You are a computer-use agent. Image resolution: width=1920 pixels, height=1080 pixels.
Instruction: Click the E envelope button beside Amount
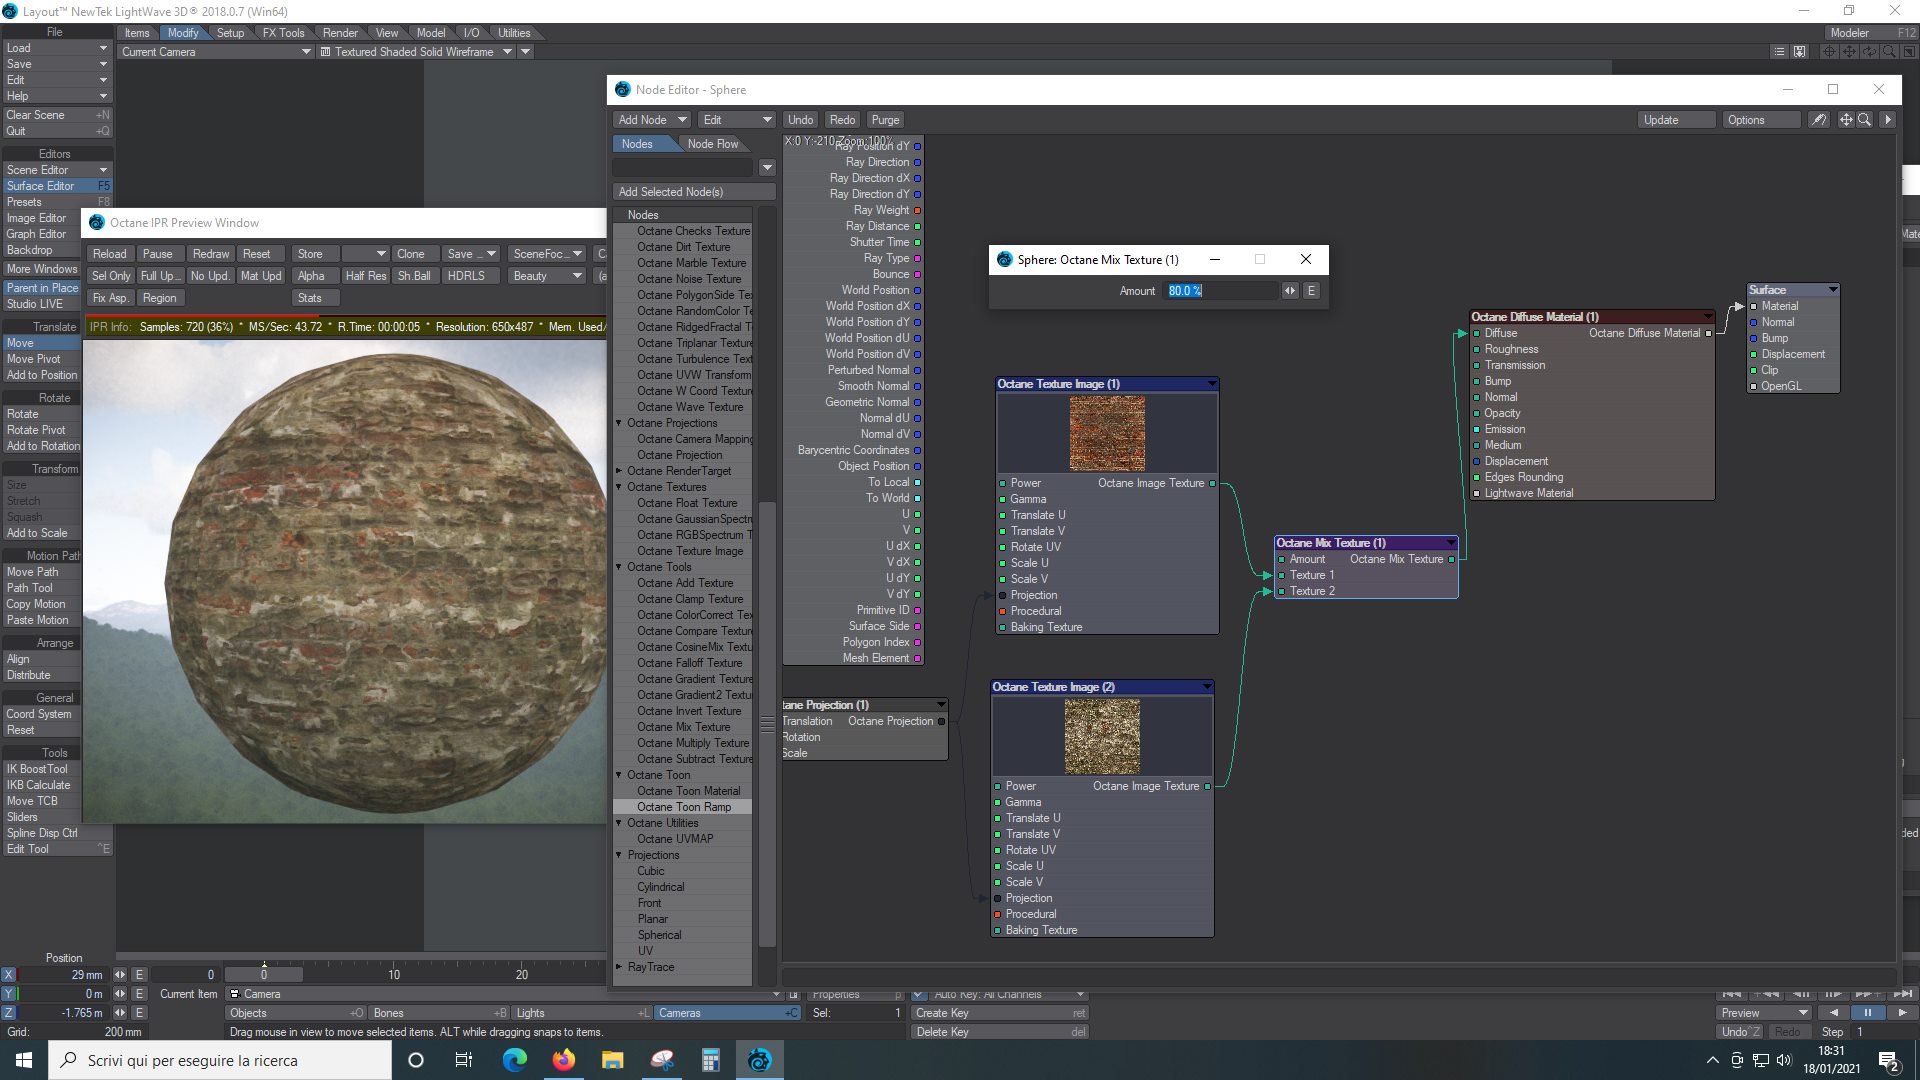click(x=1311, y=291)
